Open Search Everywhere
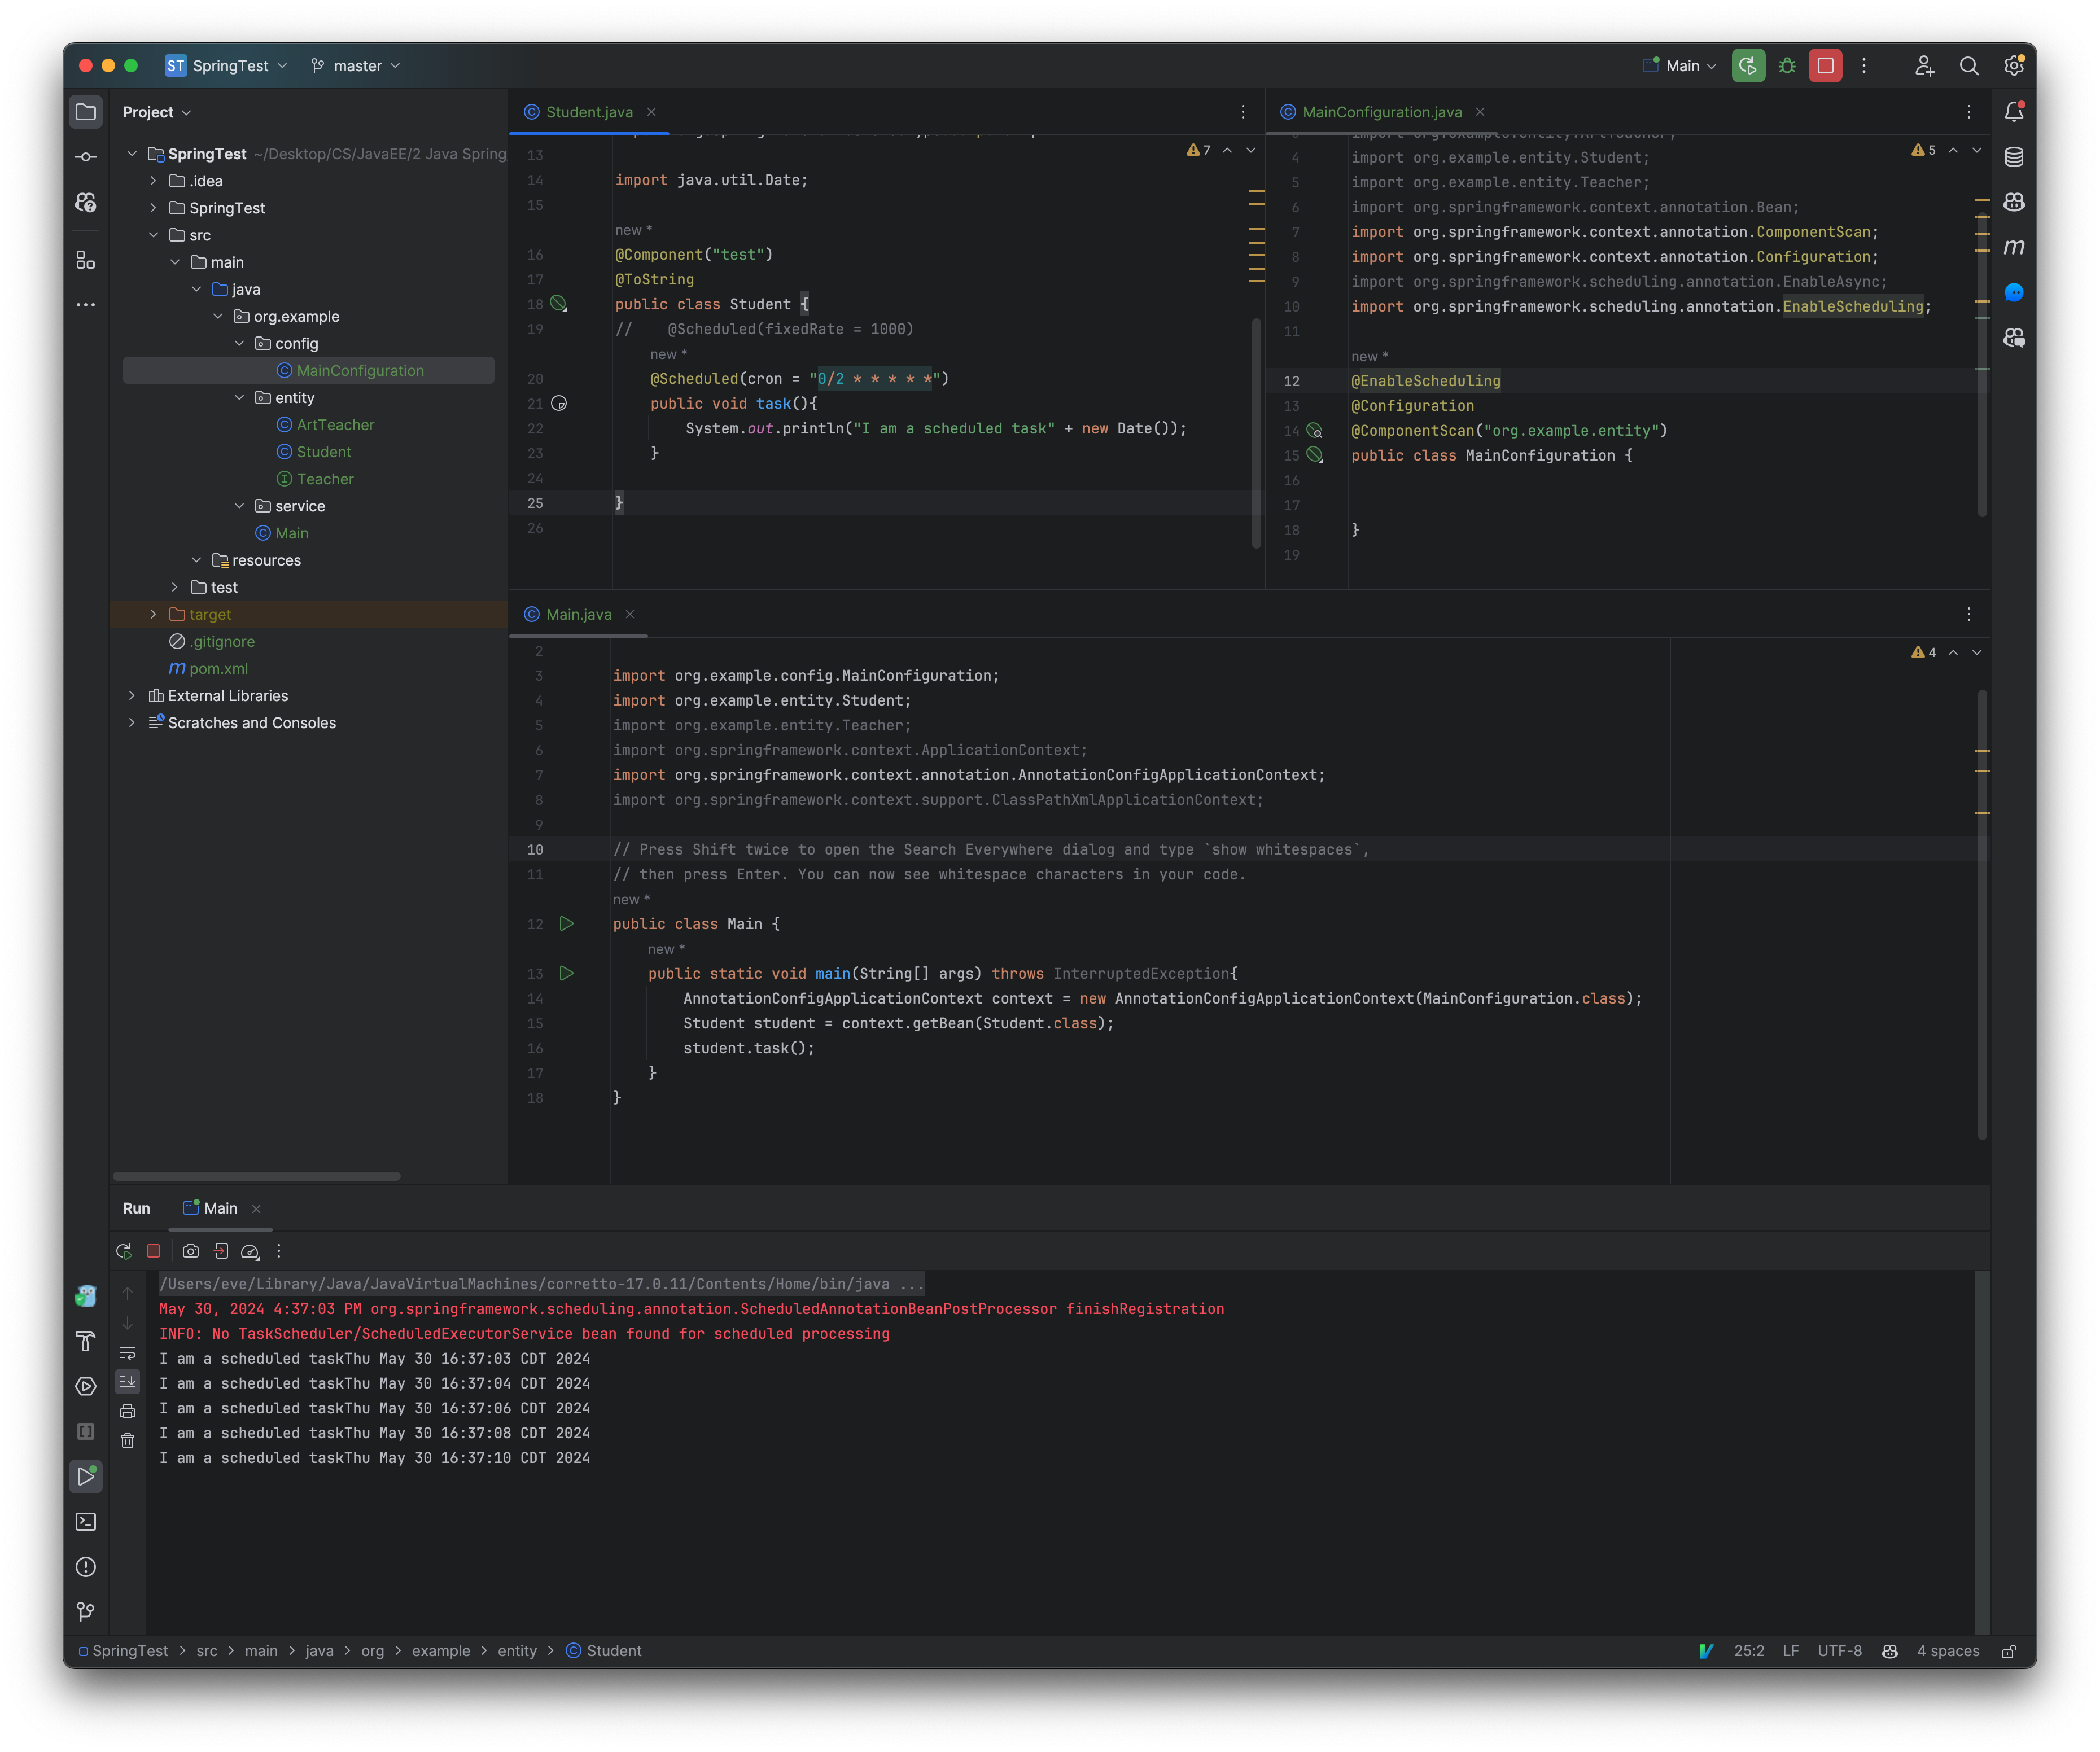 [x=1969, y=65]
